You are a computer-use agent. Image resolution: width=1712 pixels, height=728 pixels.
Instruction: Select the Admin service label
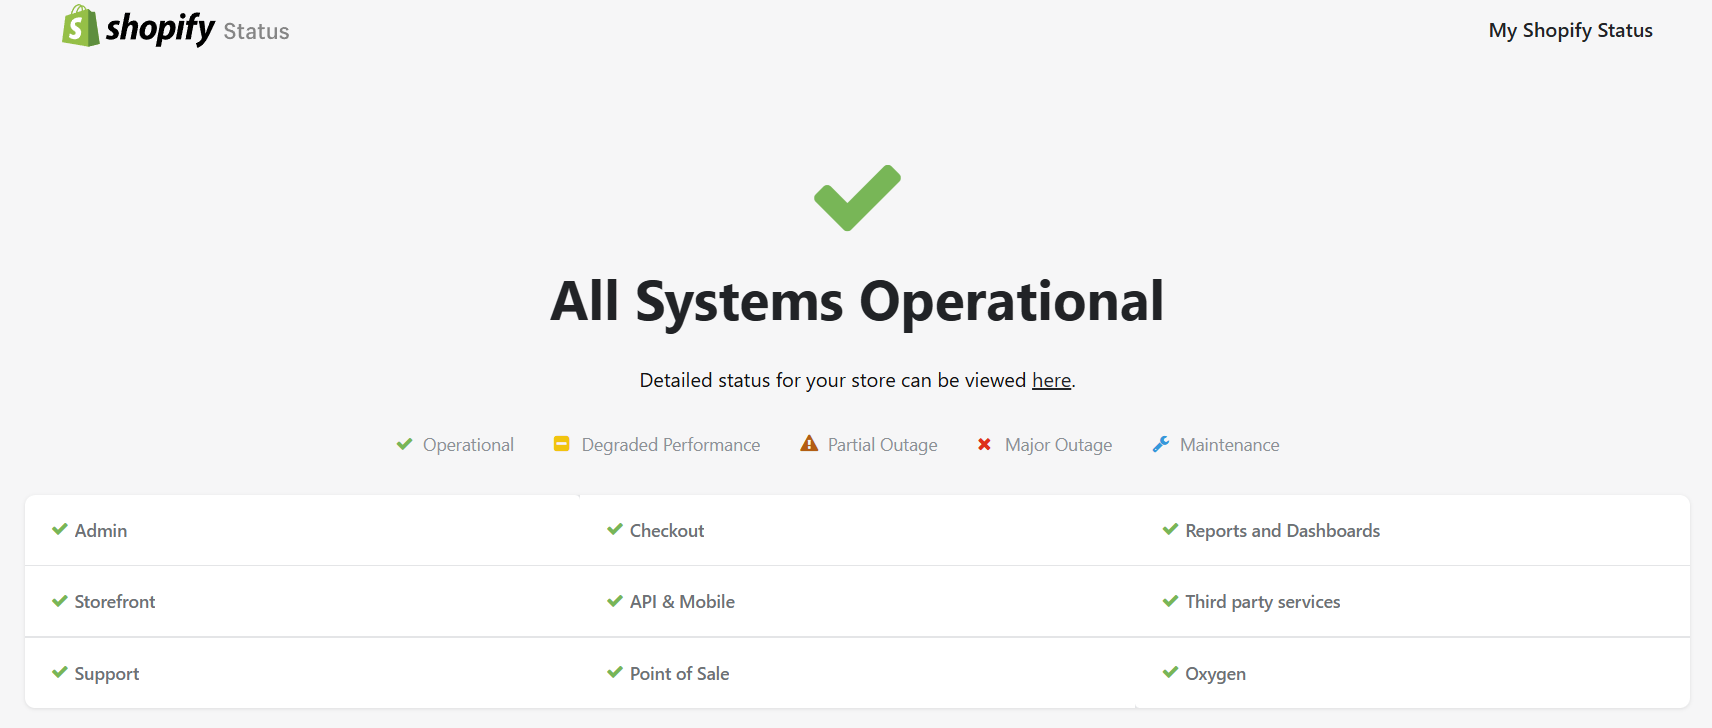pyautogui.click(x=101, y=531)
